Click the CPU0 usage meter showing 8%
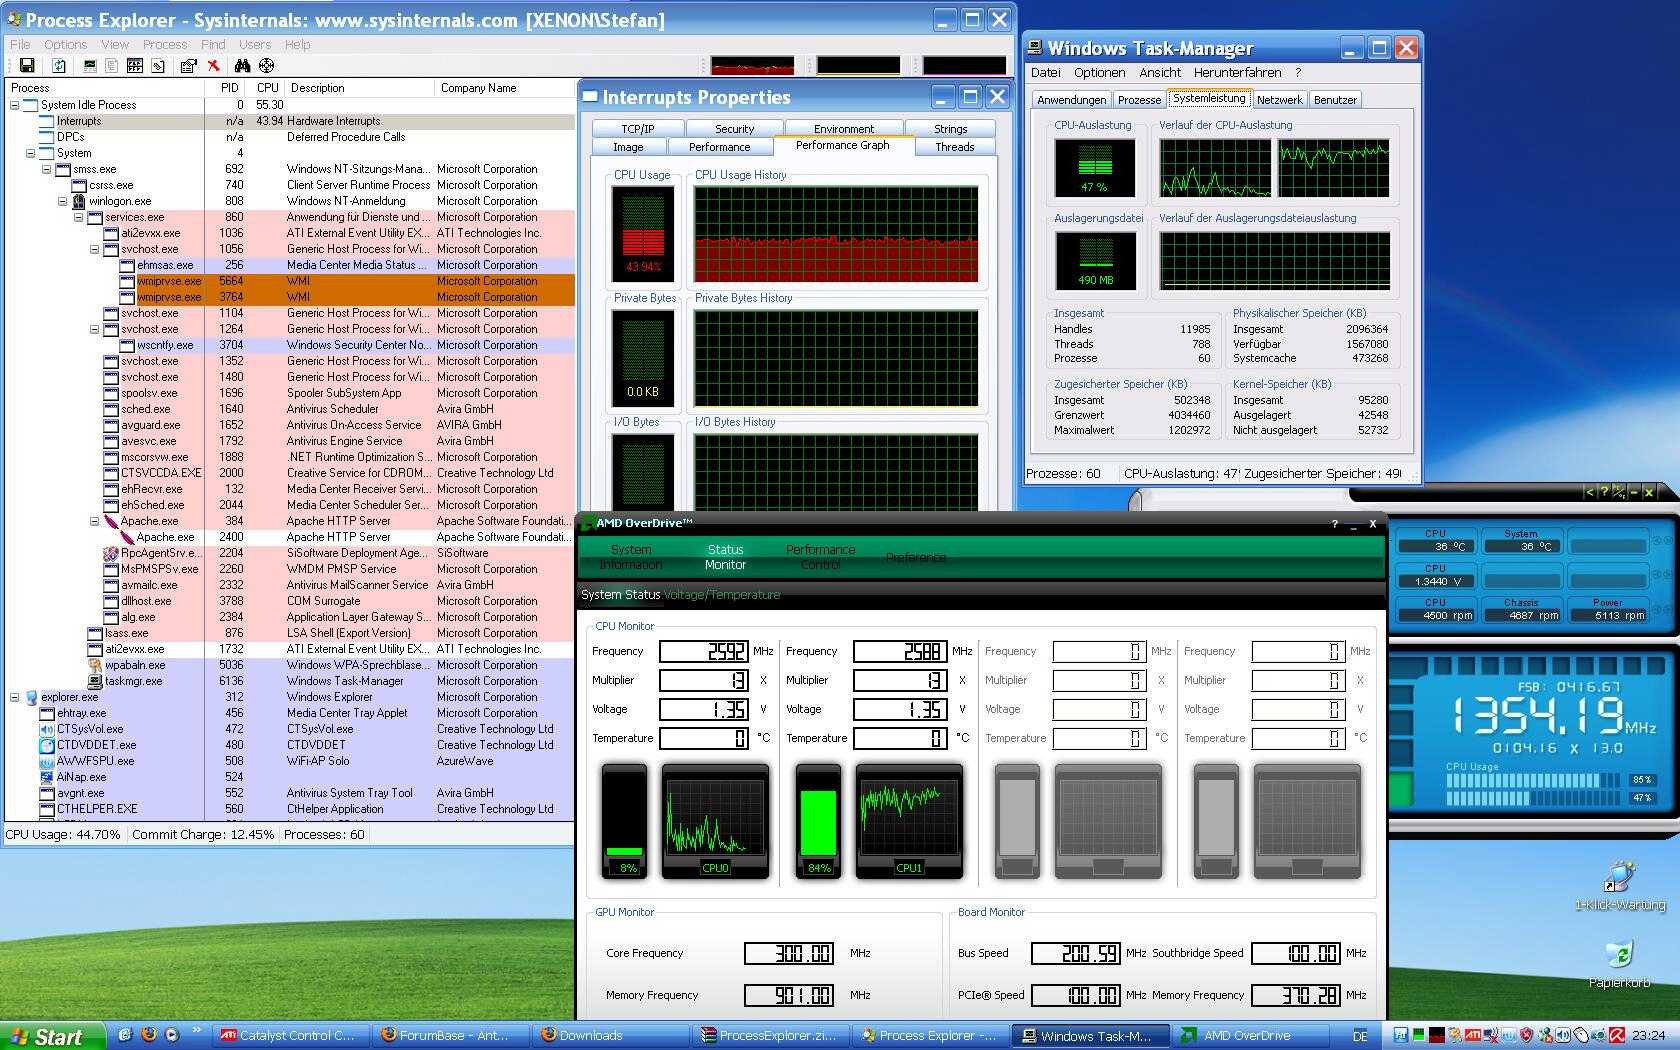The height and width of the screenshot is (1050, 1680). pyautogui.click(x=624, y=822)
